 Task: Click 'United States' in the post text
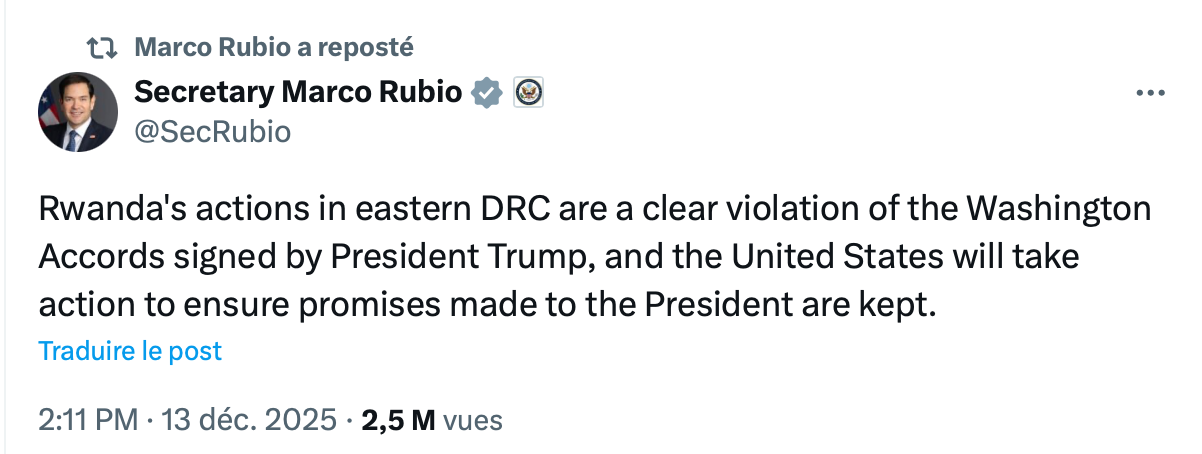point(847,258)
